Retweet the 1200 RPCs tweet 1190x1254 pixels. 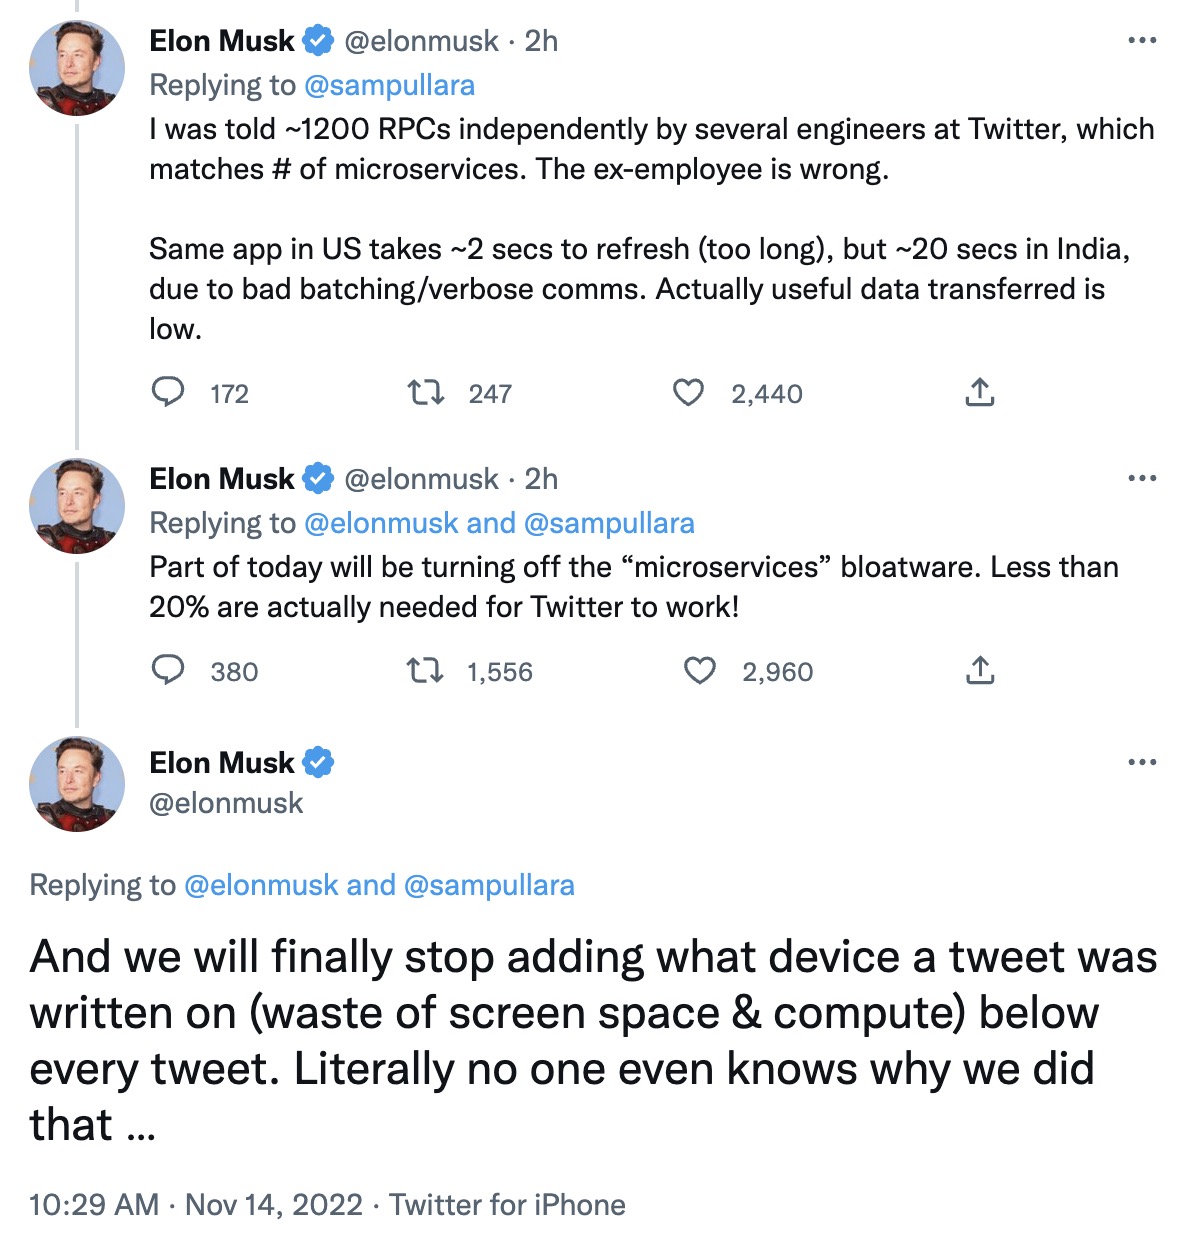point(427,392)
